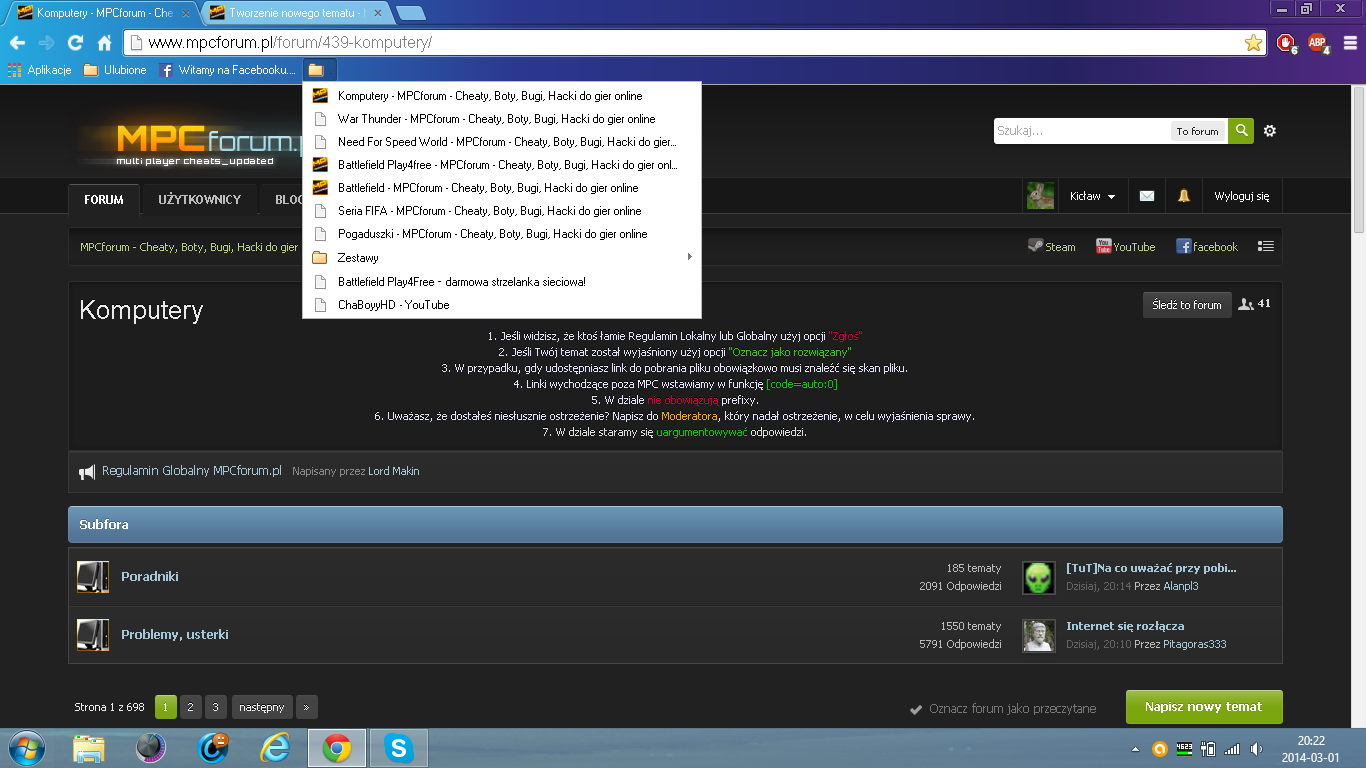1366x768 pixels.
Task: Click the green forum search magnifier button
Action: pos(1241,131)
